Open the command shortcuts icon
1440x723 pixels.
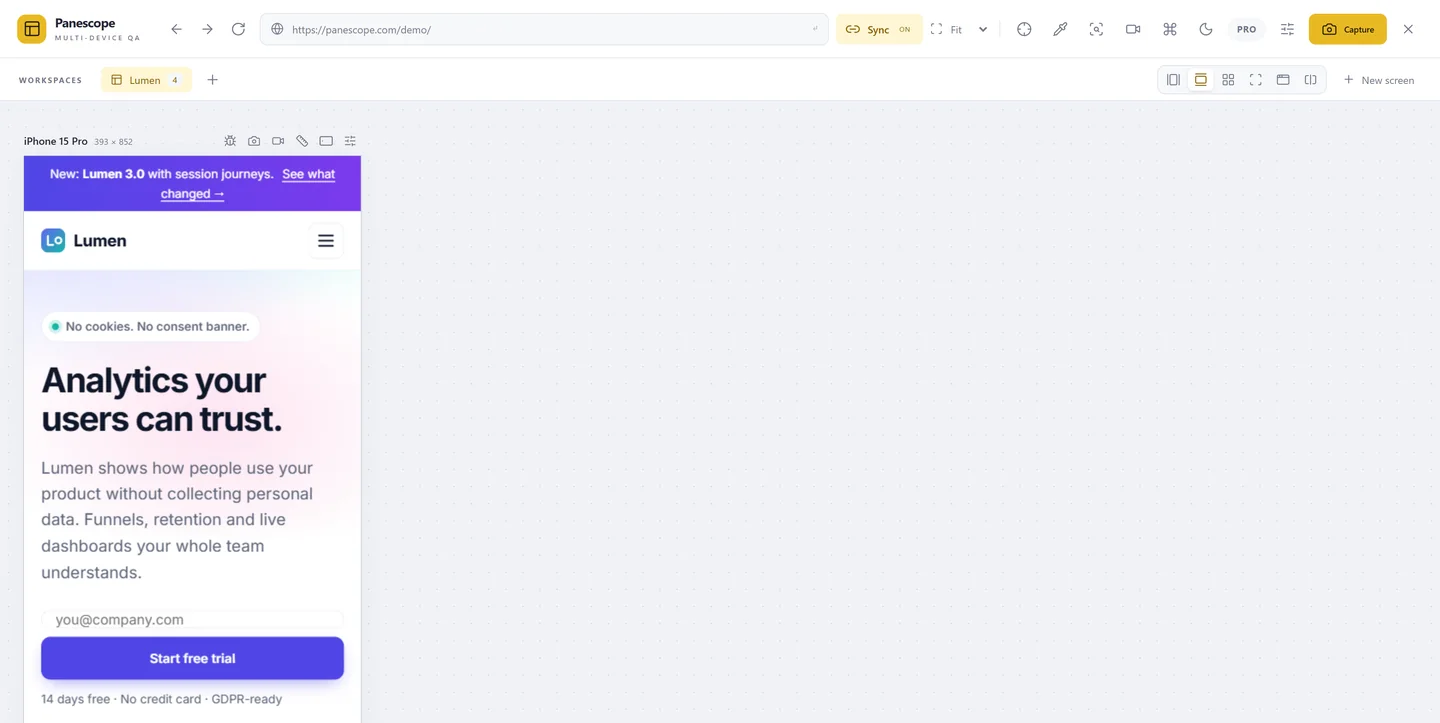point(1169,29)
